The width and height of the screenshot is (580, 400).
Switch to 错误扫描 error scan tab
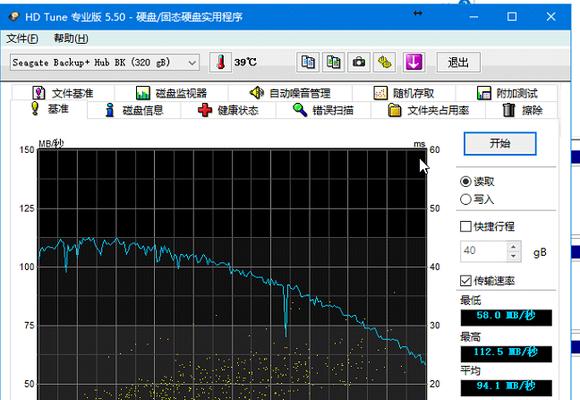click(x=323, y=110)
